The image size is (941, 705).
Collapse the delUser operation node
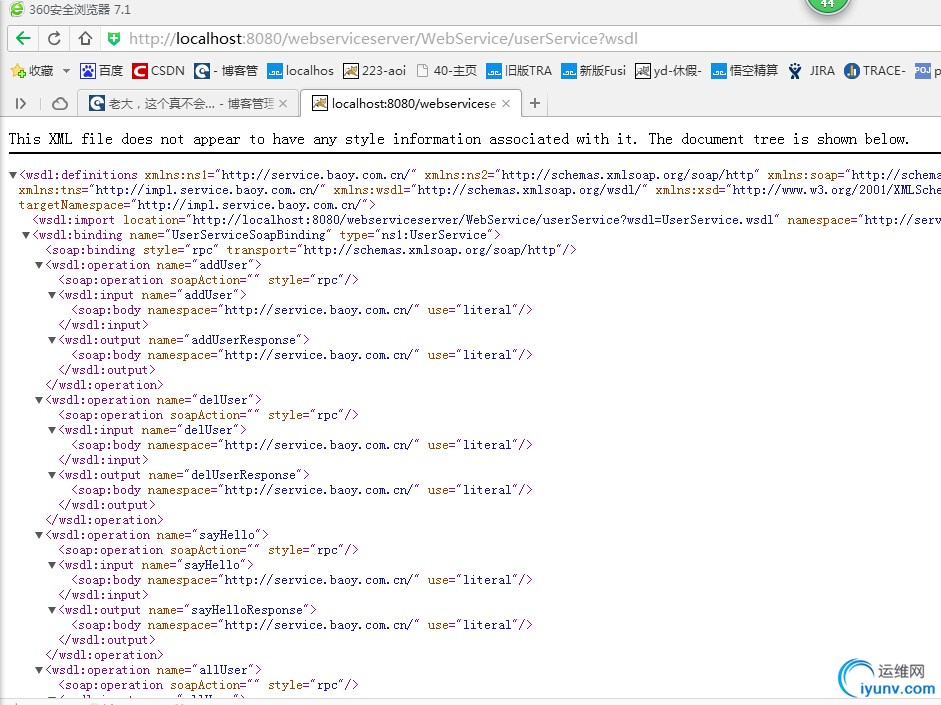(x=39, y=400)
